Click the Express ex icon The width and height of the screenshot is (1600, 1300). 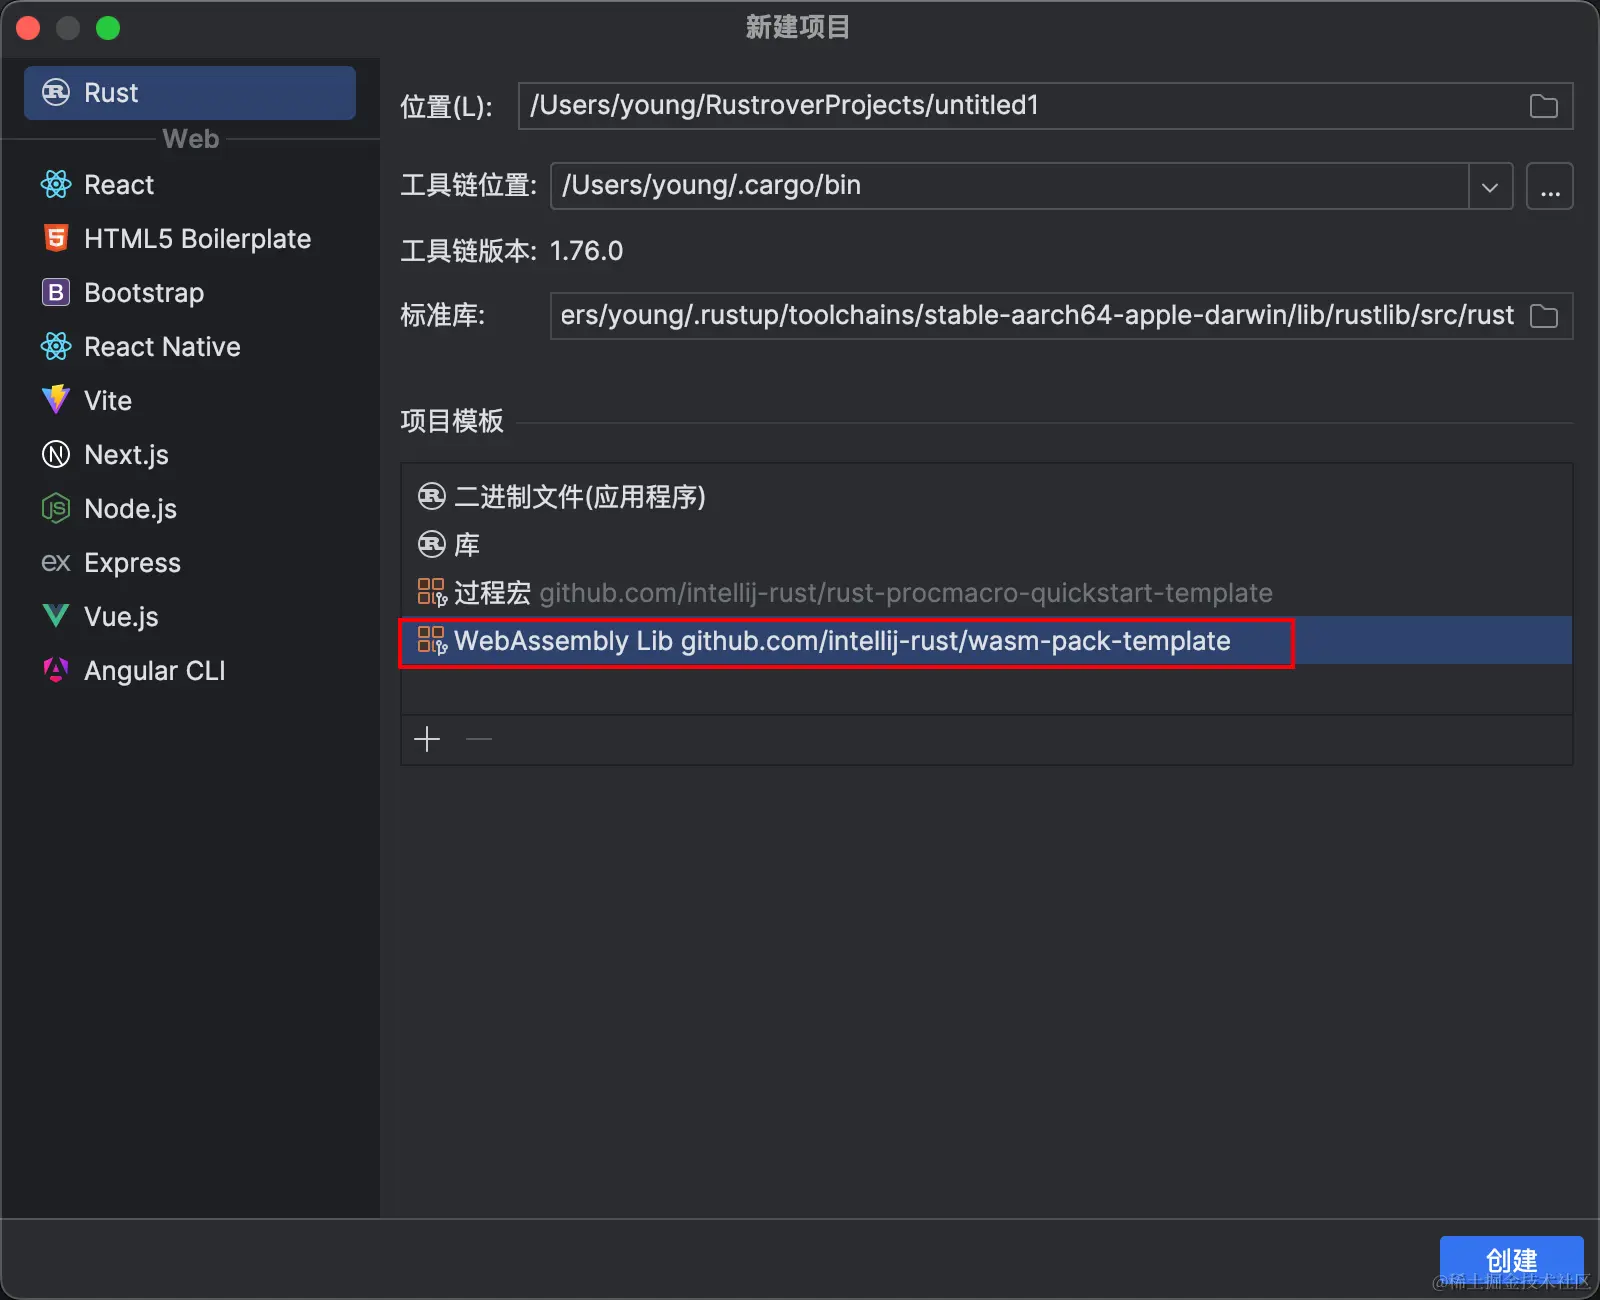[x=56, y=563]
